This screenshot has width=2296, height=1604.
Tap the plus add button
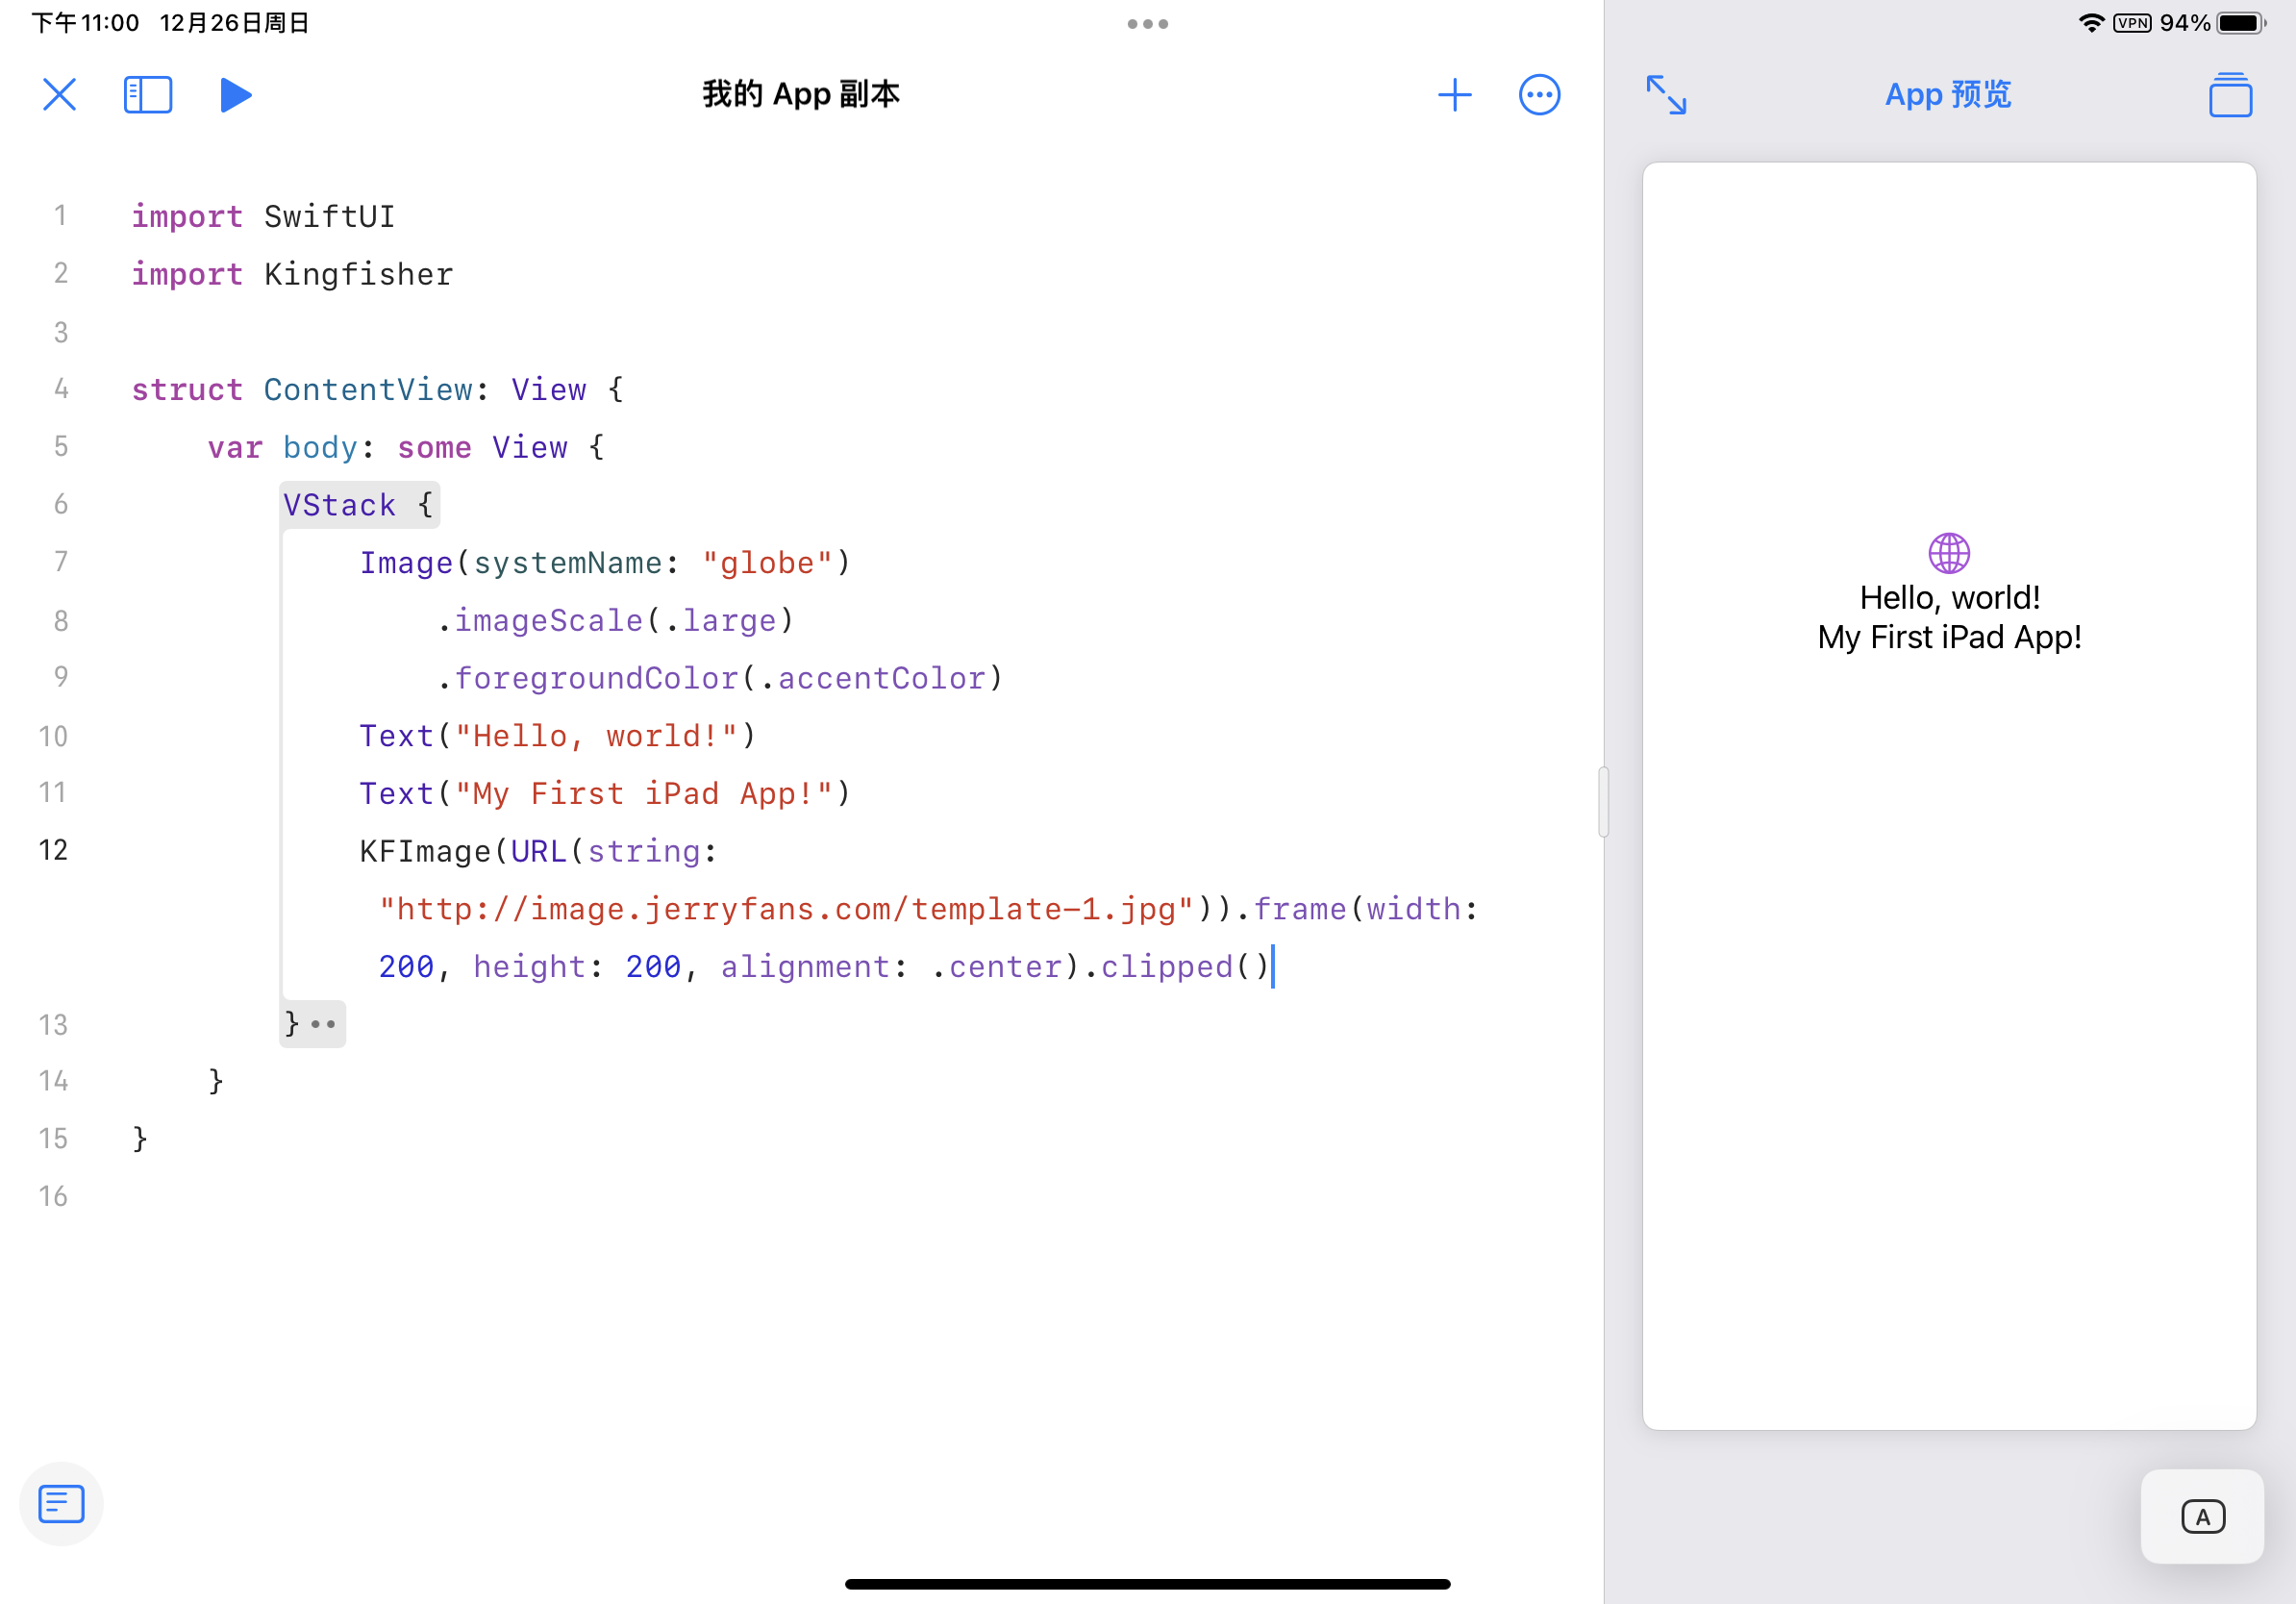(1454, 95)
